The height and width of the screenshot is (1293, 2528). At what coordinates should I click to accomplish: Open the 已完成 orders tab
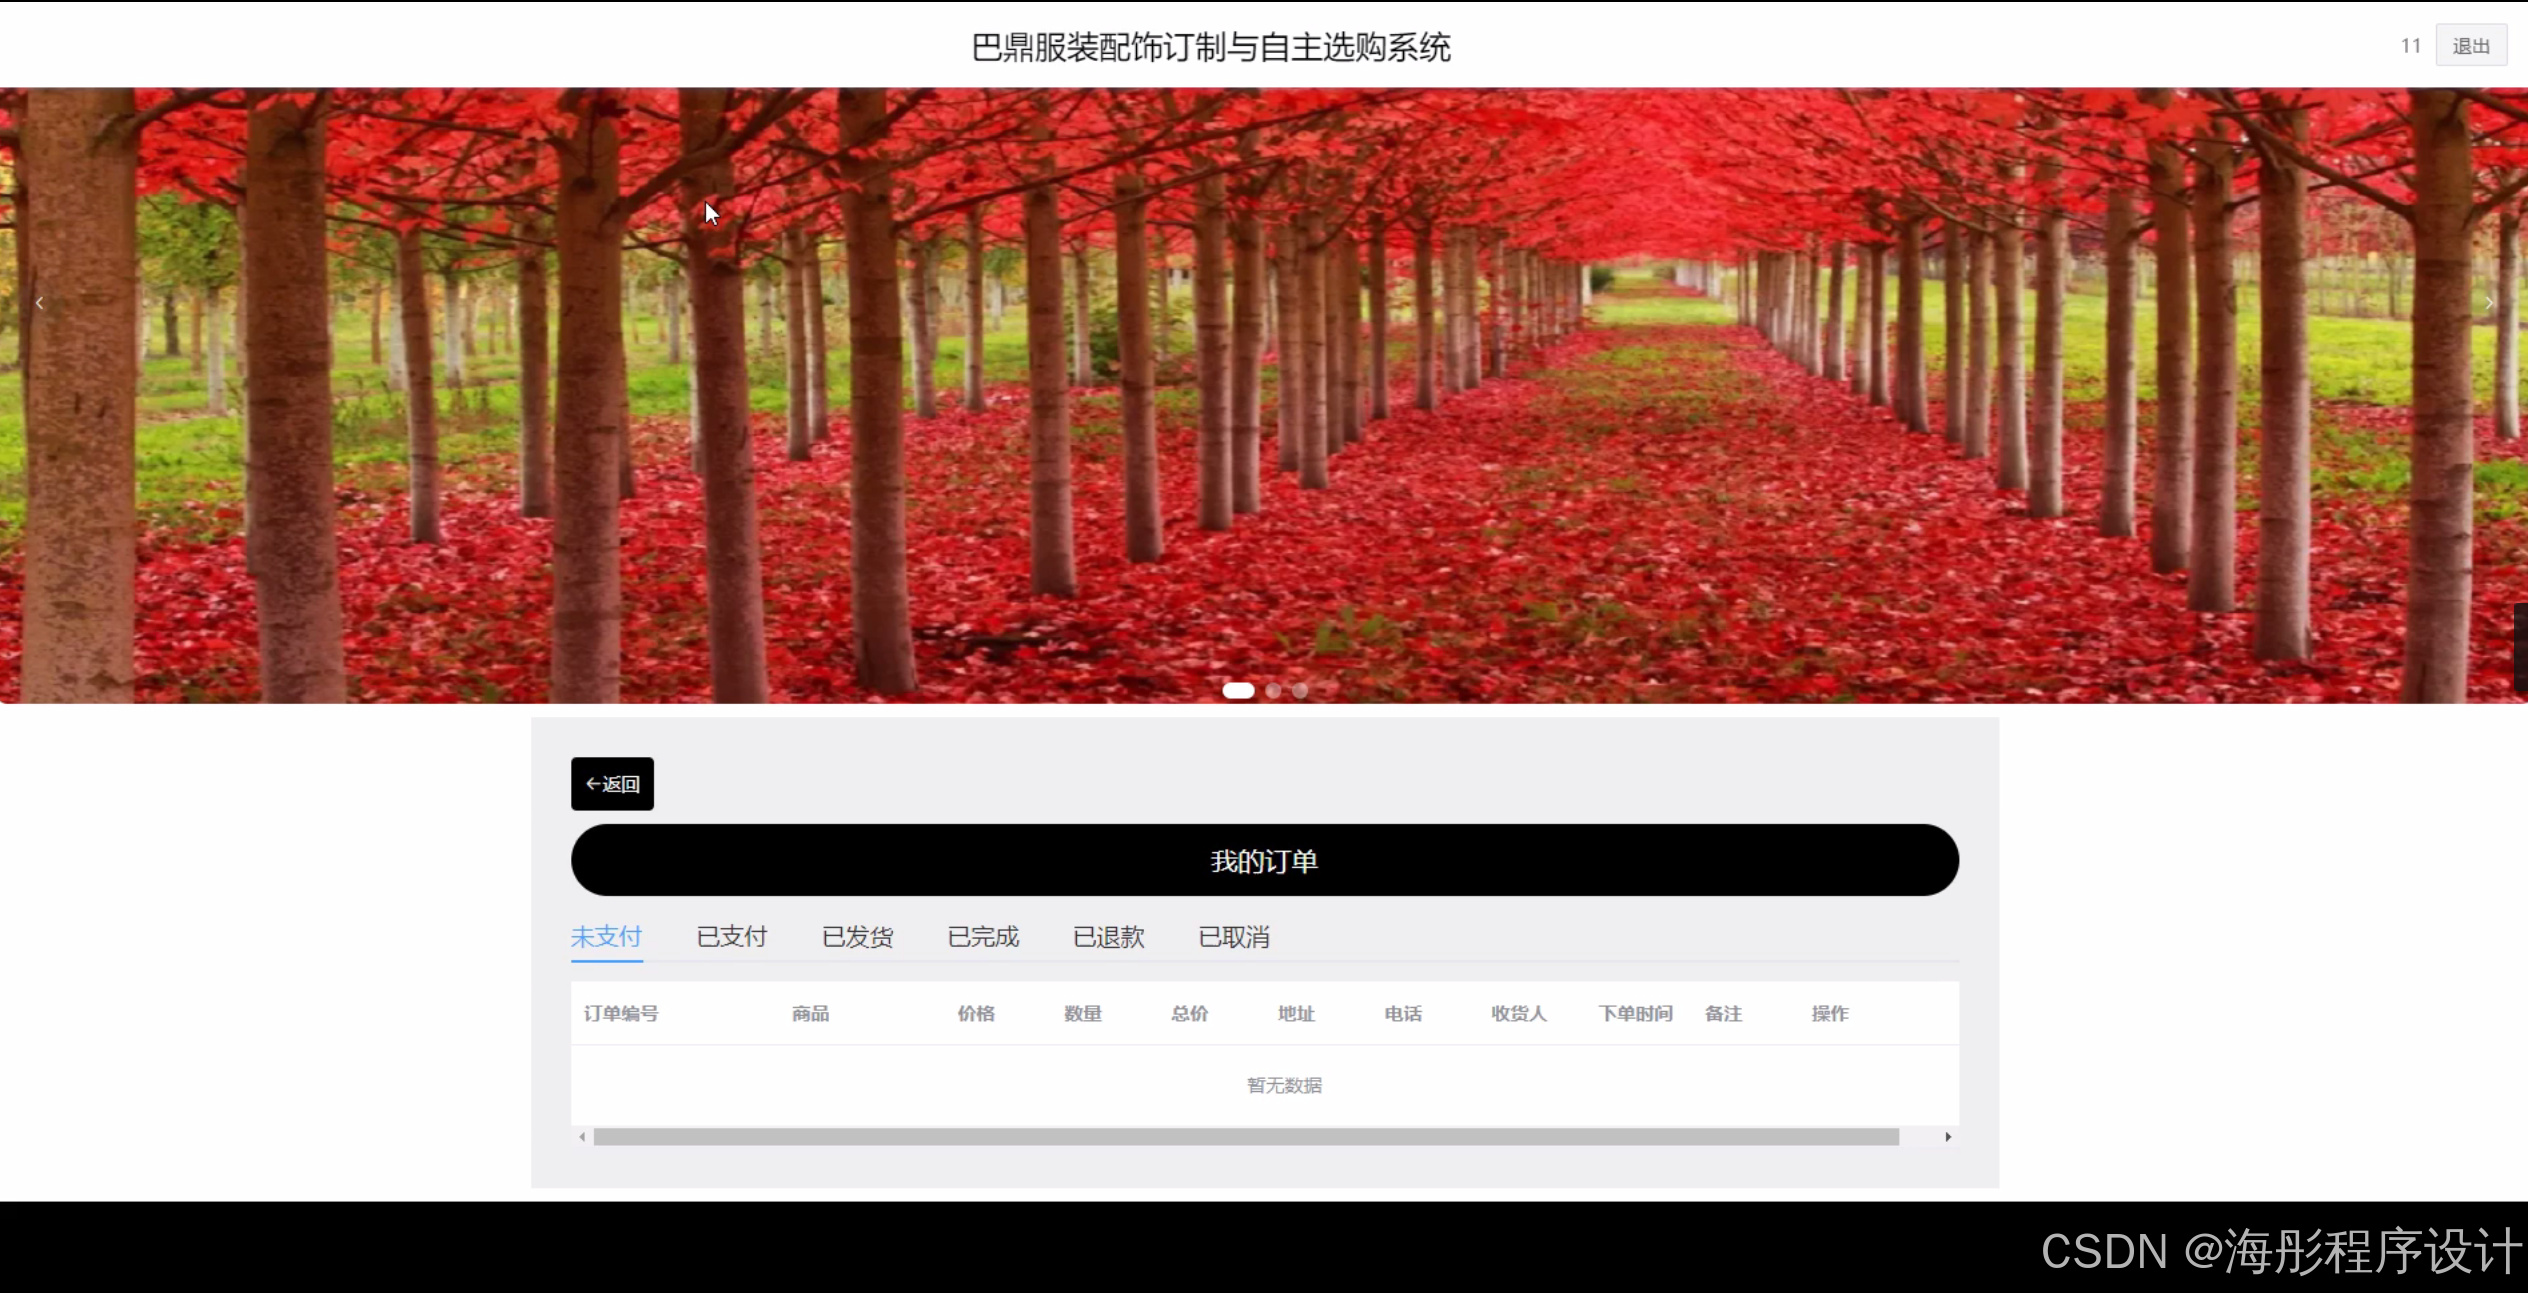tap(983, 937)
